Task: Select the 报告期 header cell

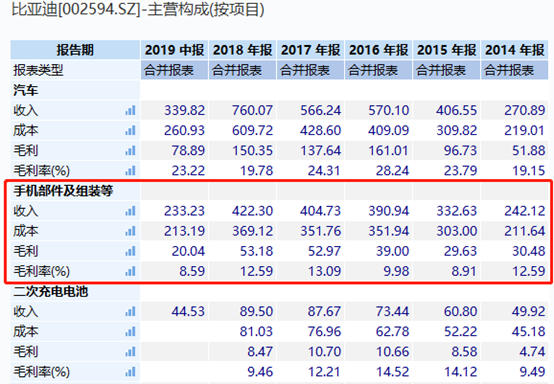Action: tap(75, 50)
